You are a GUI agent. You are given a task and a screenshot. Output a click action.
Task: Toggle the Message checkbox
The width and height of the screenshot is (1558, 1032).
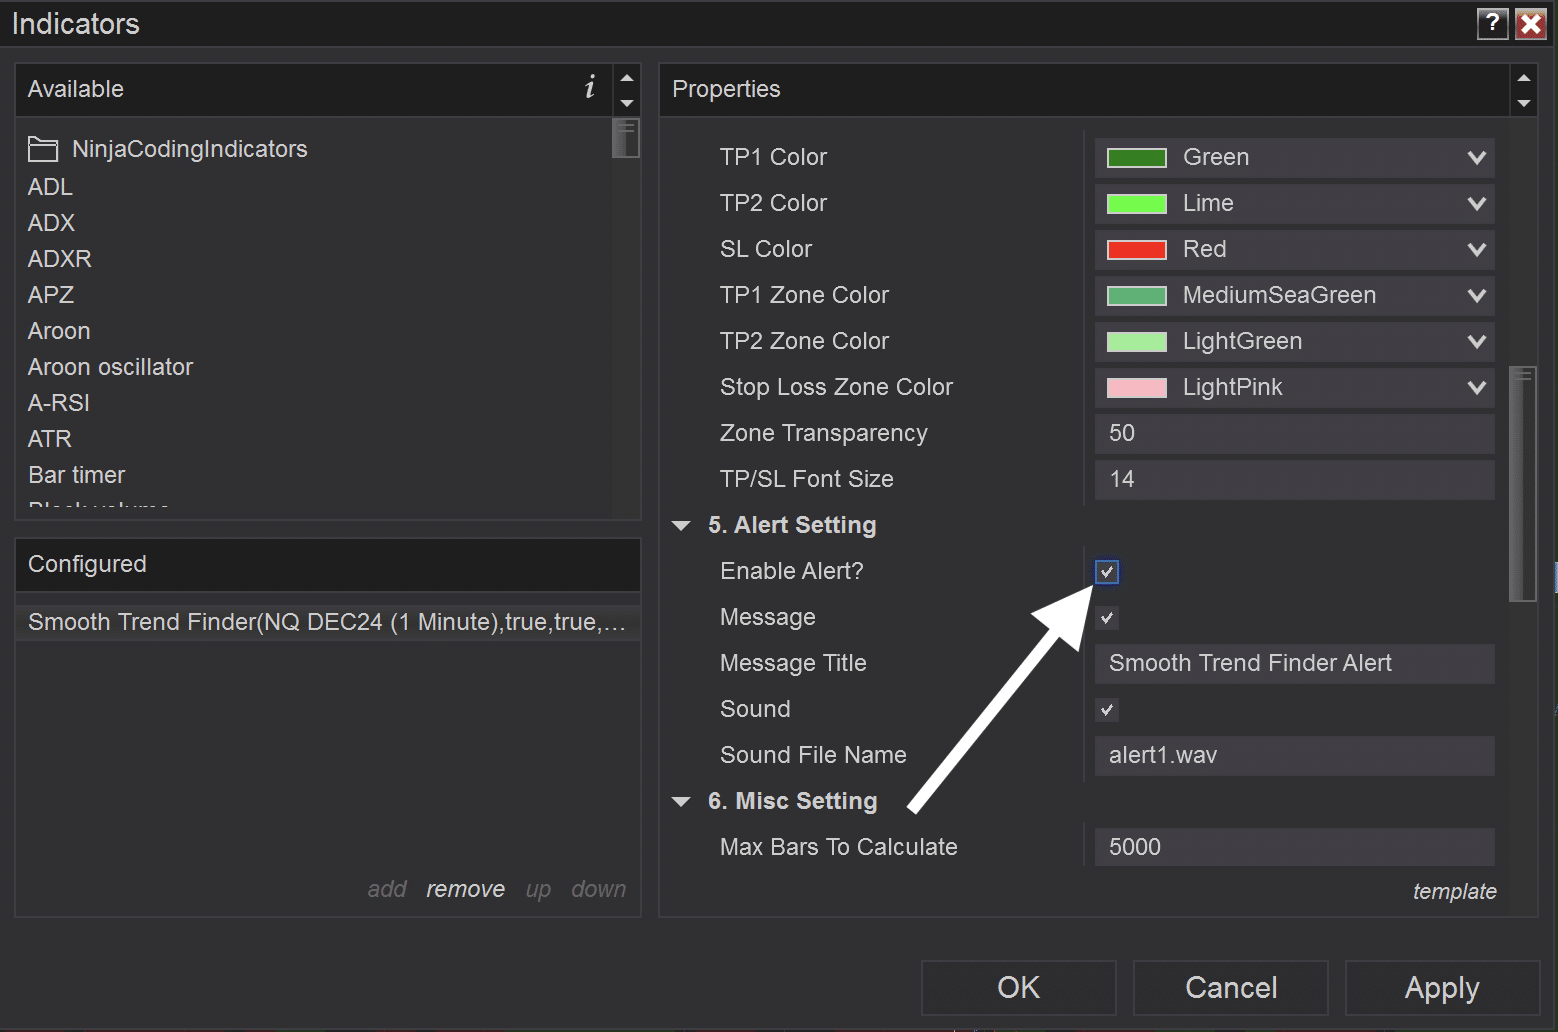[x=1107, y=618]
